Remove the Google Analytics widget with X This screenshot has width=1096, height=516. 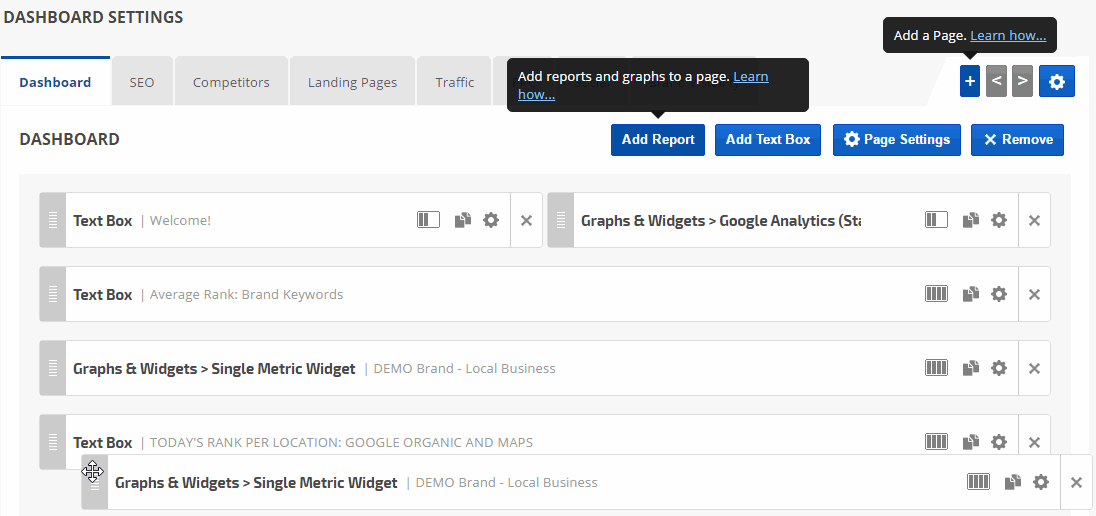(1034, 220)
